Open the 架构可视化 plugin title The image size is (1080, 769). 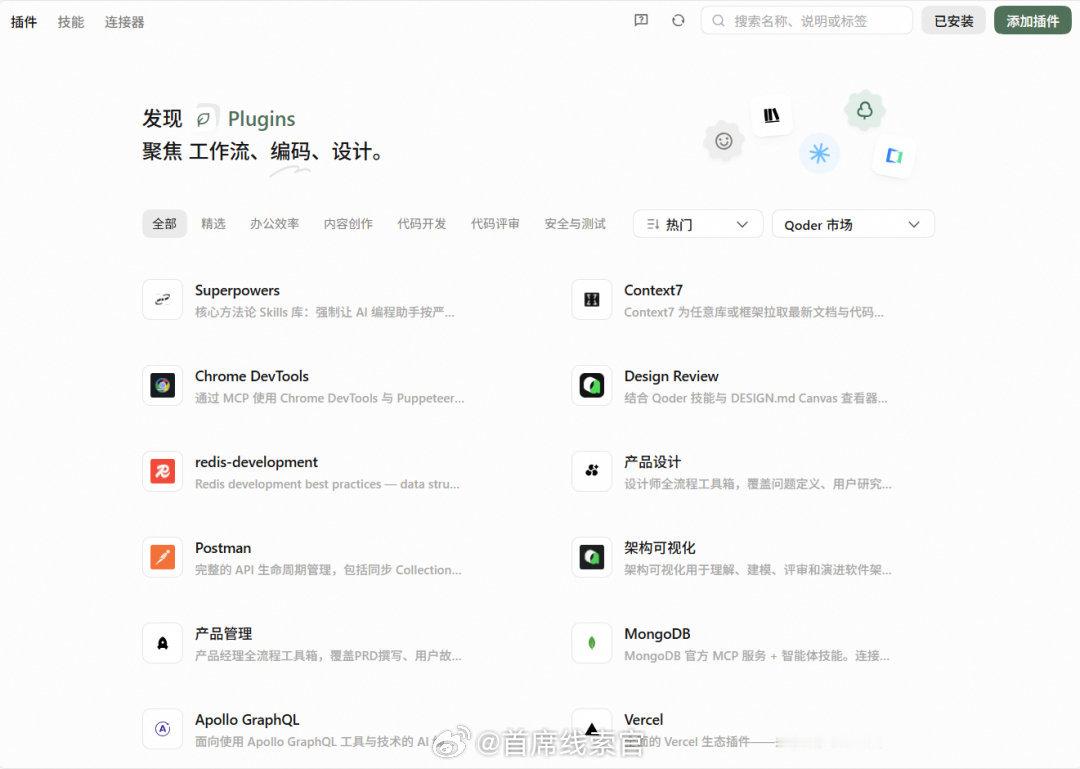[660, 548]
